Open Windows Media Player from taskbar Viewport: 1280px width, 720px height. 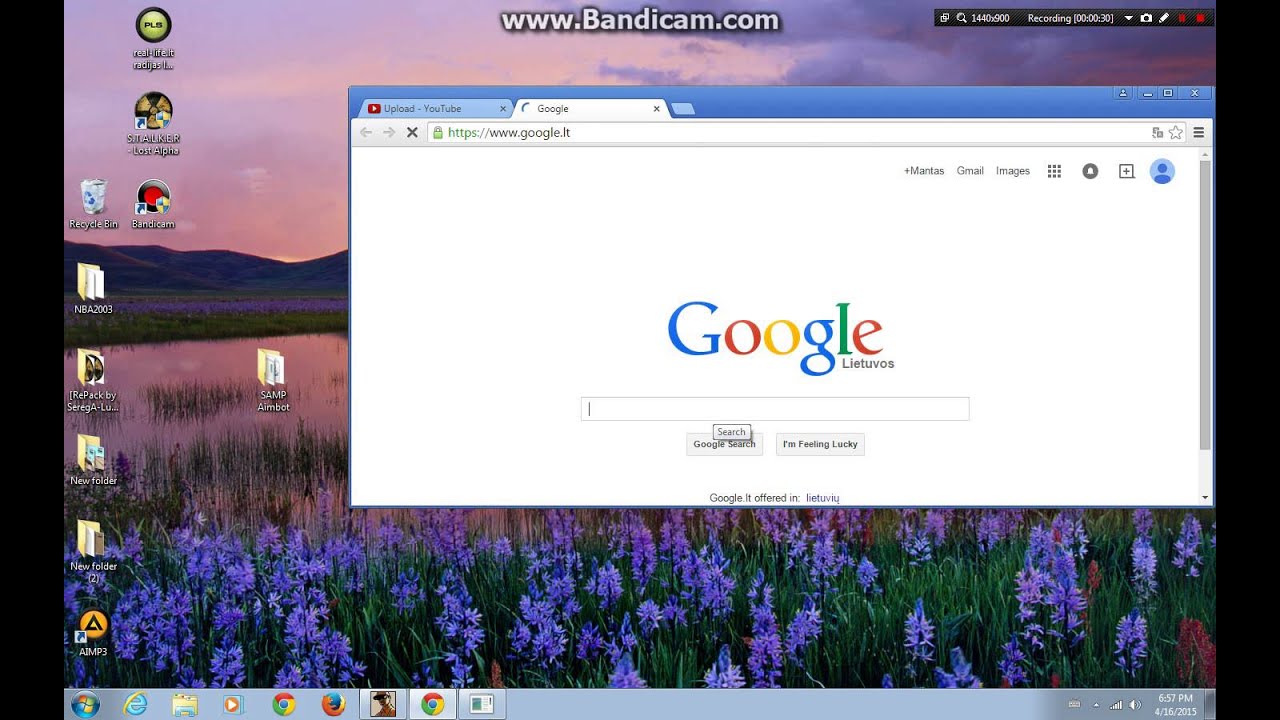pos(233,704)
